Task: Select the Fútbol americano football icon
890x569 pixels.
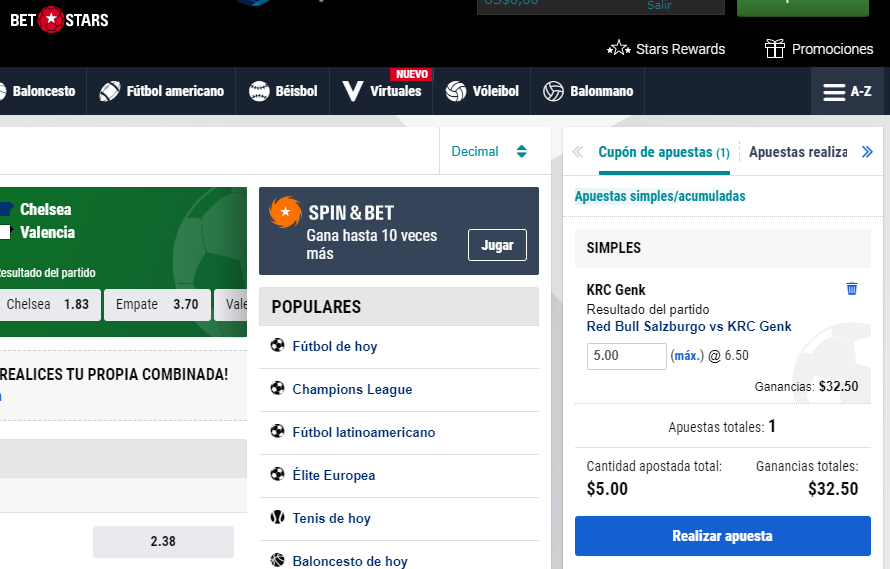Action: coord(110,91)
